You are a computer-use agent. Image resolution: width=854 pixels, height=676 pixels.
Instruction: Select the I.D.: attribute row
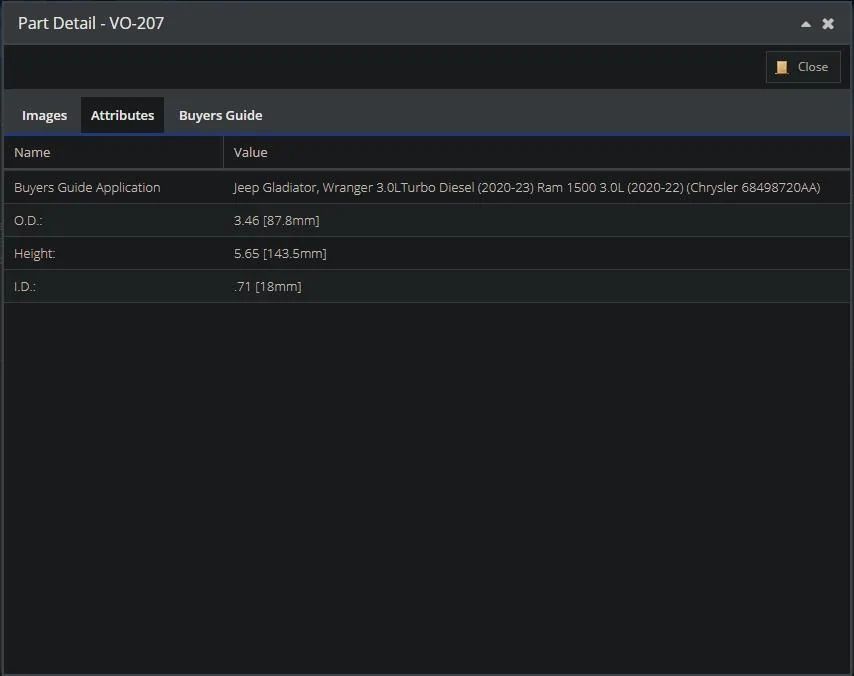(x=427, y=286)
